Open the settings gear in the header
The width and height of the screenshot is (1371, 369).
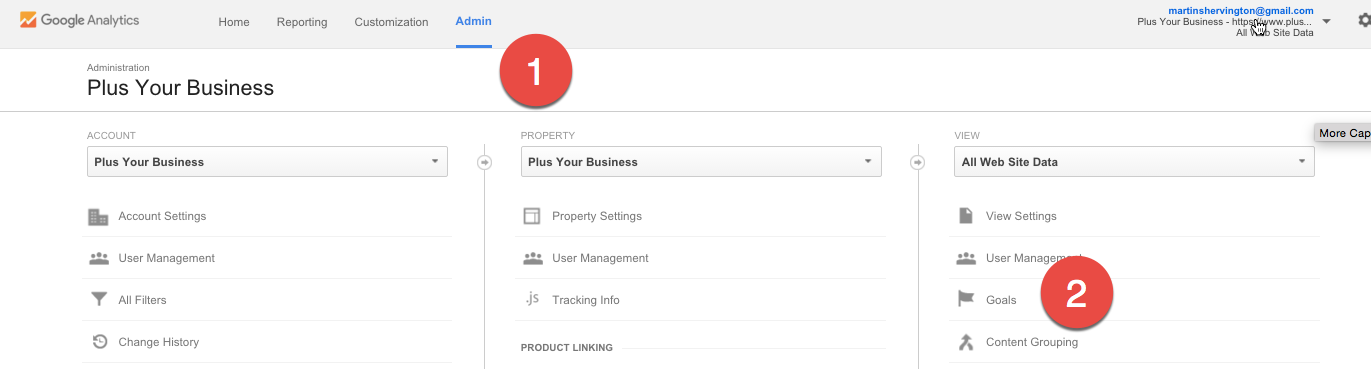click(1364, 21)
